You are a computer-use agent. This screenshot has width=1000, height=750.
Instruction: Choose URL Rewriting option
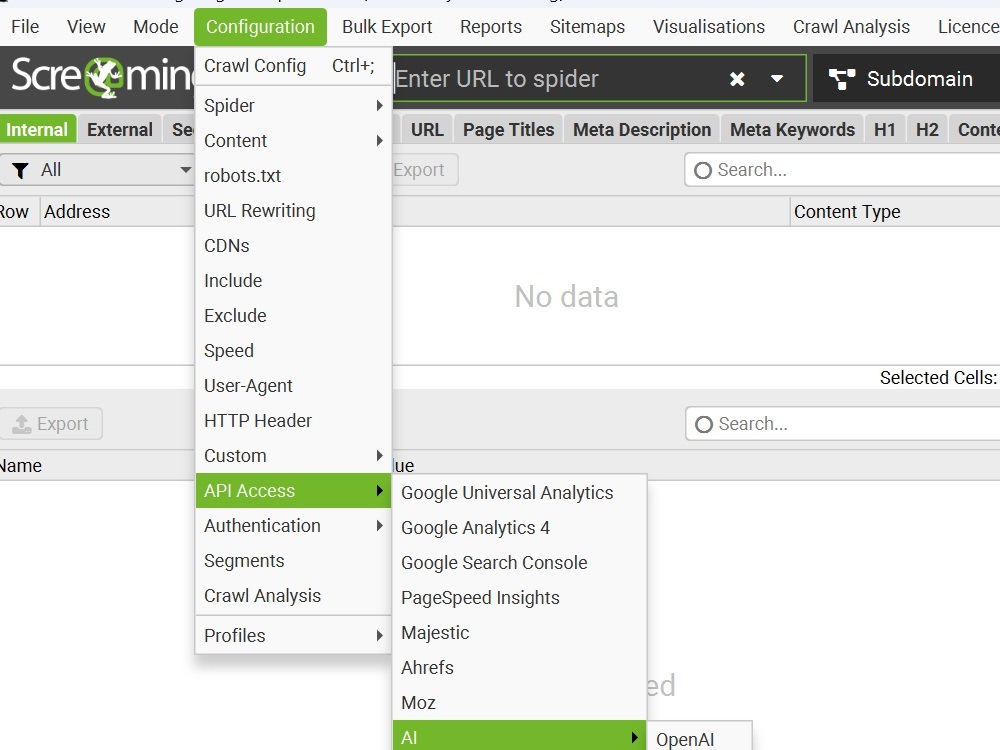pyautogui.click(x=293, y=210)
